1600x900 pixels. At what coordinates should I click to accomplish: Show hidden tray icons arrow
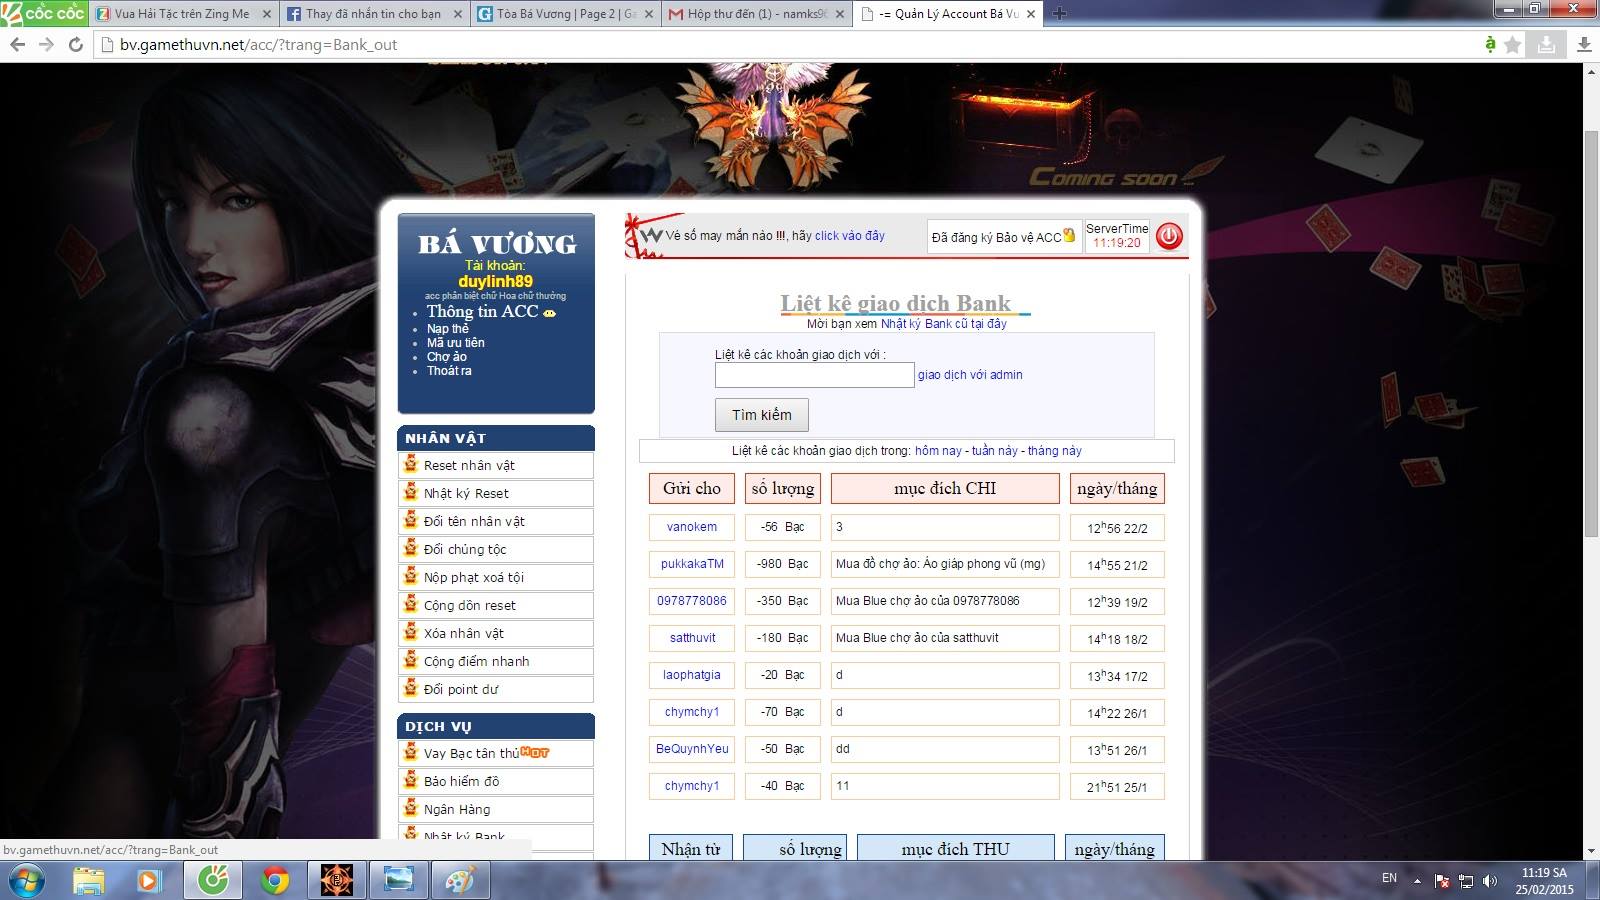pyautogui.click(x=1417, y=881)
